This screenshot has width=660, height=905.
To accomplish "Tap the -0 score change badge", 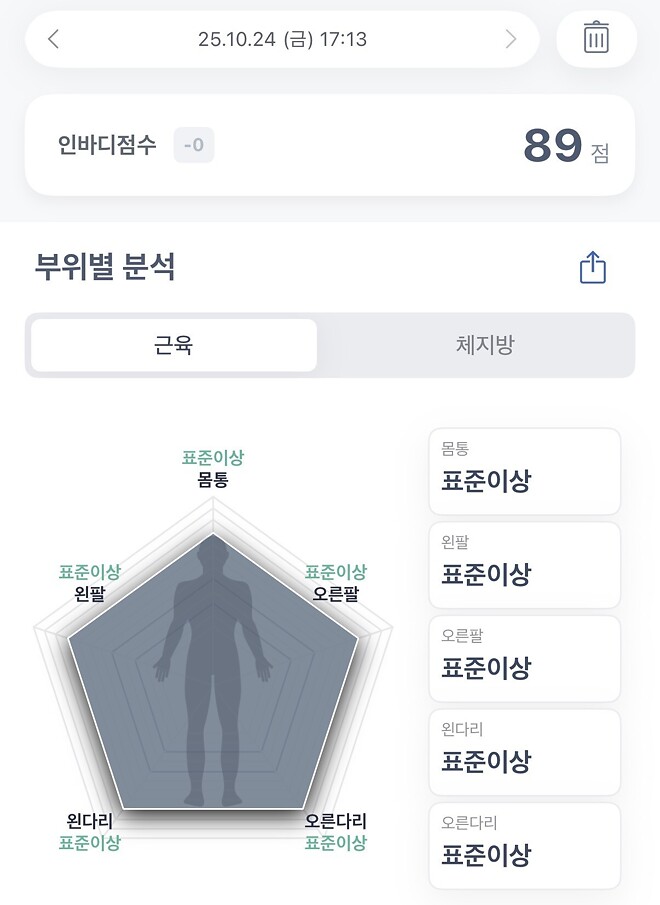I will [194, 145].
